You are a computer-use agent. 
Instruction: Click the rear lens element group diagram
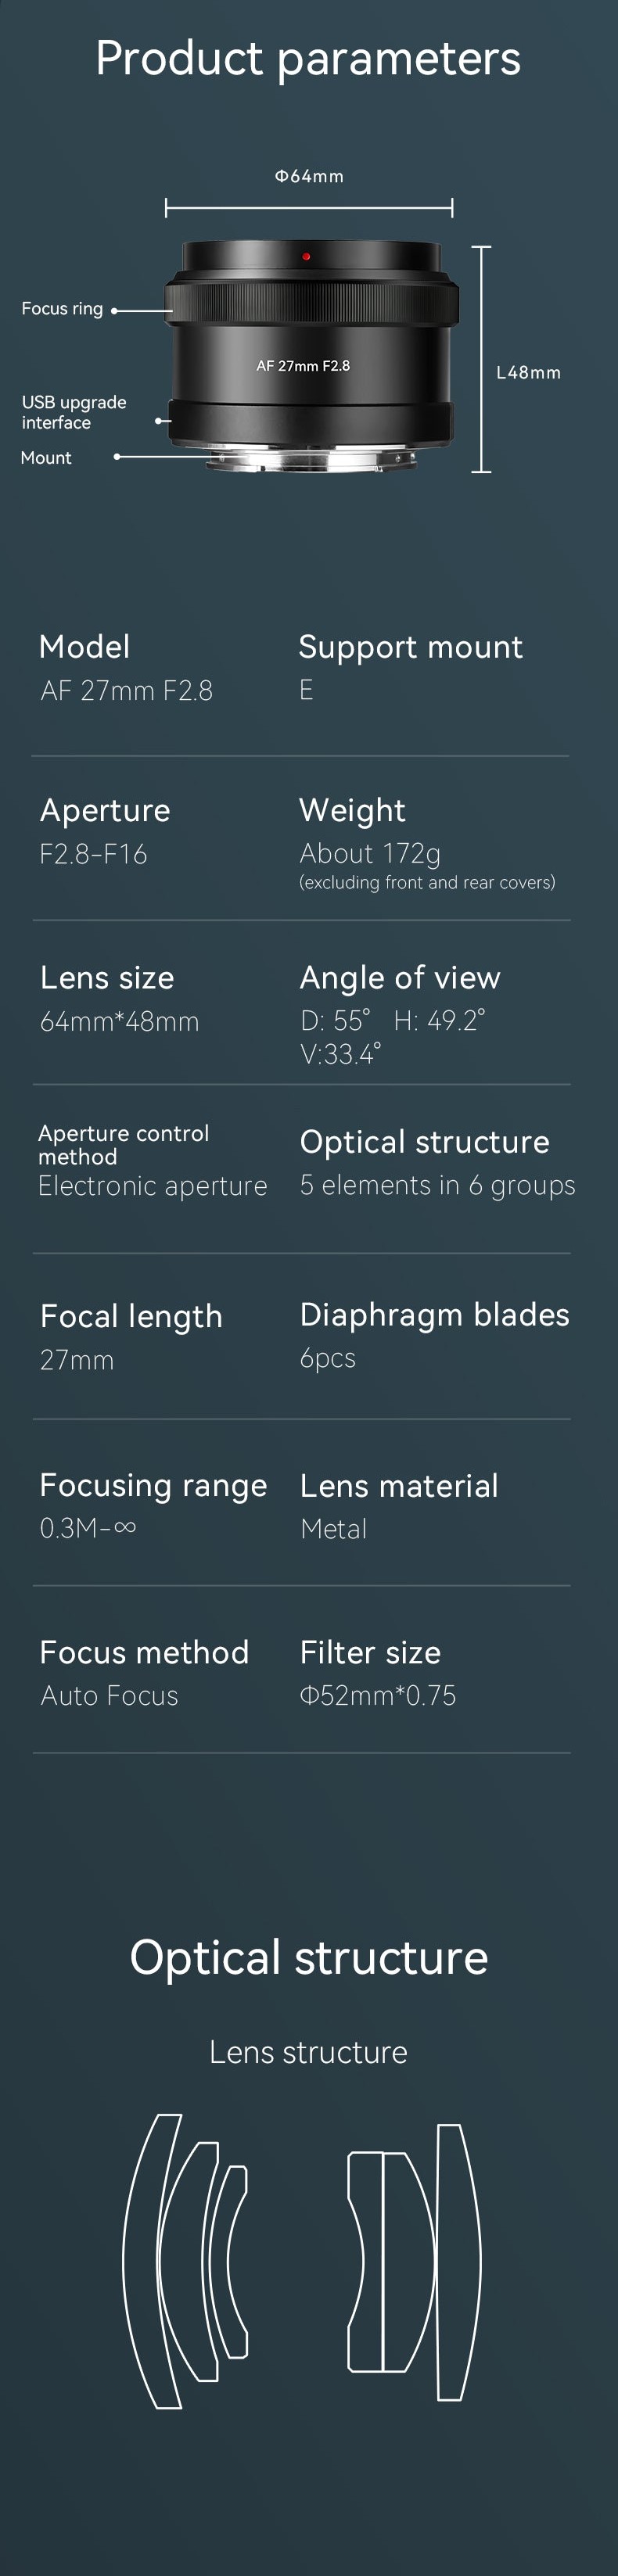414,2261
